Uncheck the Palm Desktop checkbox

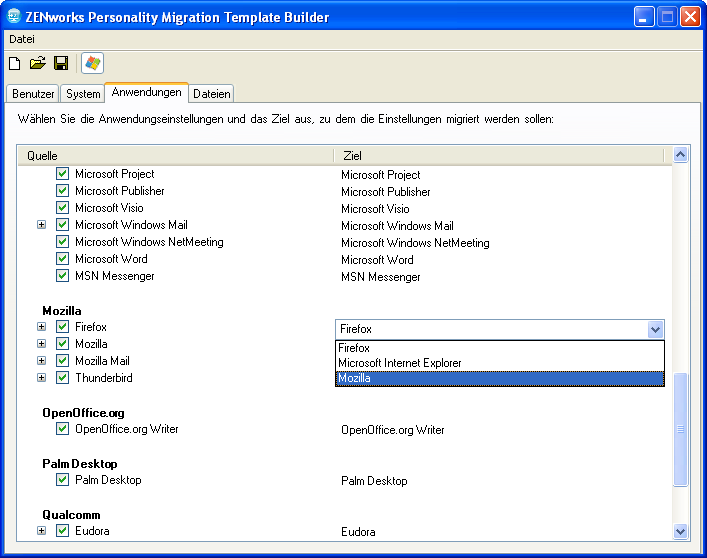click(62, 480)
